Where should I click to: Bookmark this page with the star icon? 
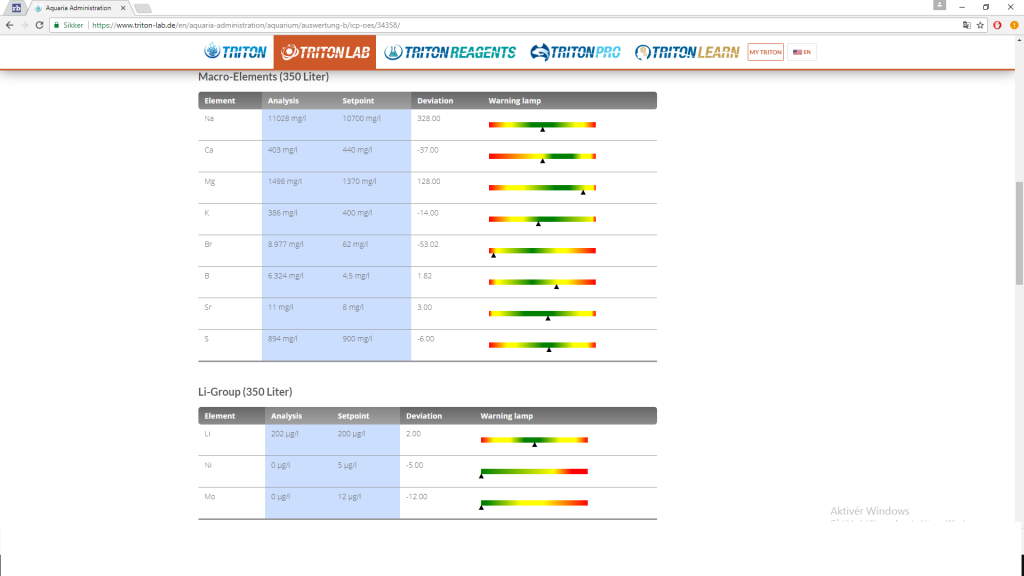[980, 25]
